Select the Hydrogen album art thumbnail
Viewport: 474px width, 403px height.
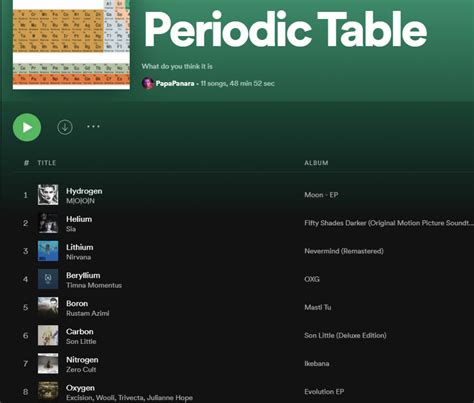(48, 195)
